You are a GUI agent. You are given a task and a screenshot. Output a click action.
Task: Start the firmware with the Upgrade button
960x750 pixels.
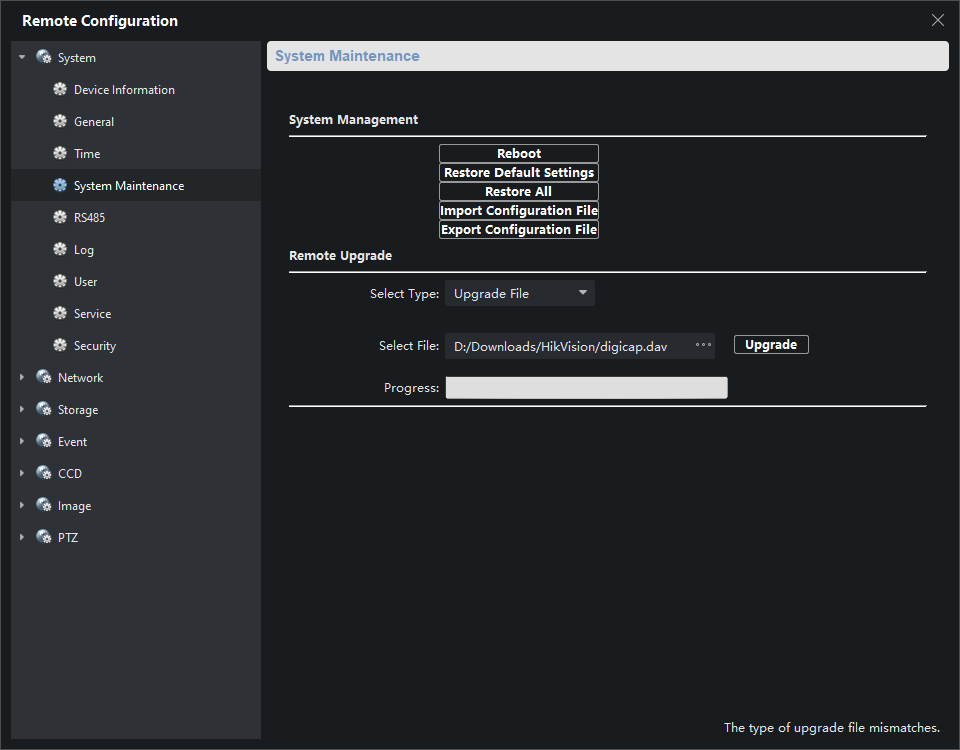coord(771,345)
